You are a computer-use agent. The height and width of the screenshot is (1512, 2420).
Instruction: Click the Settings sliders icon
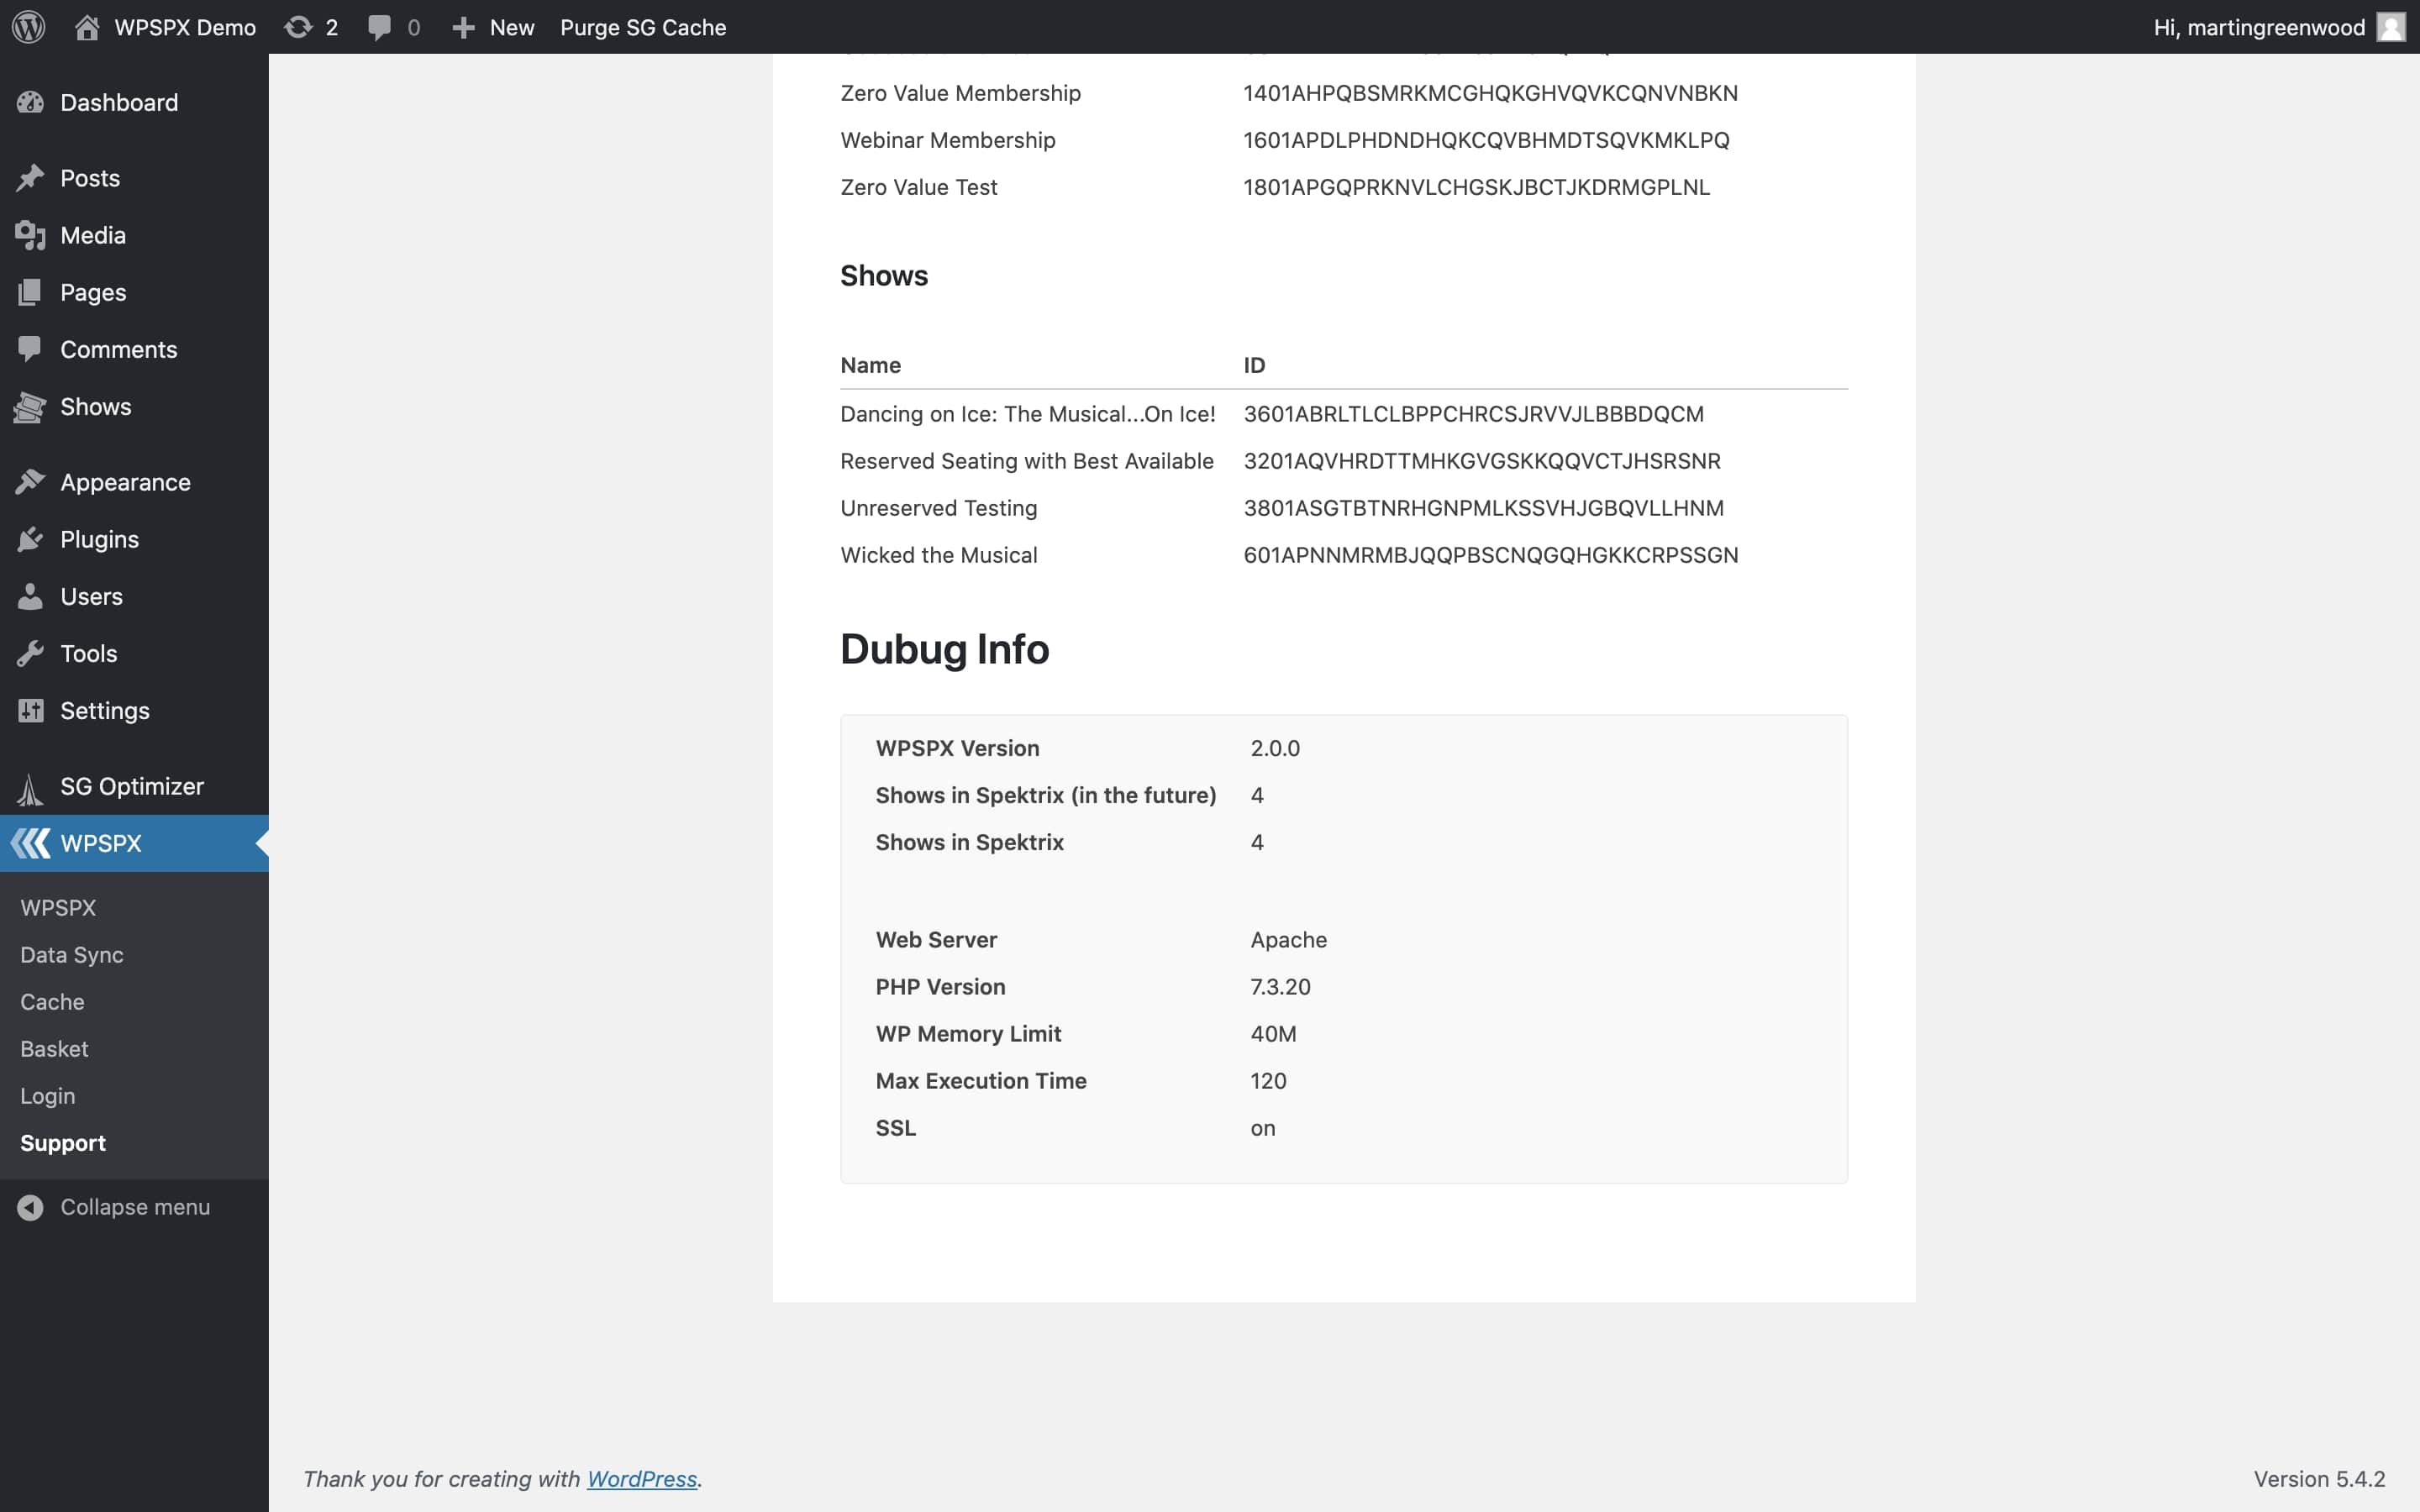(30, 710)
